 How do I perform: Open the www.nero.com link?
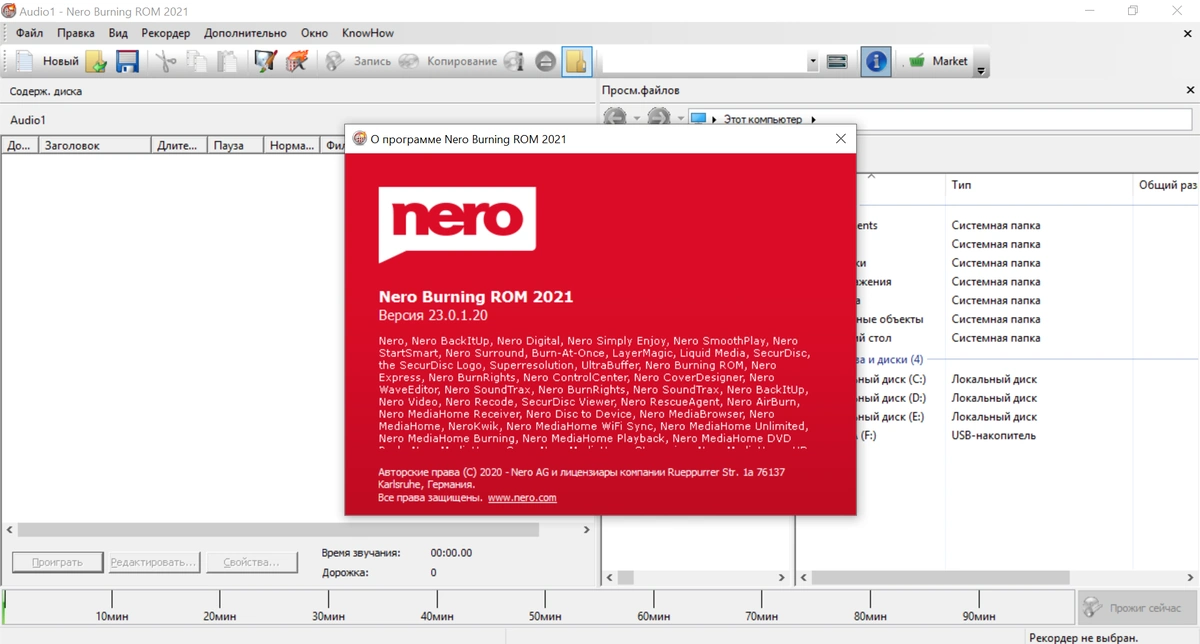pyautogui.click(x=522, y=497)
